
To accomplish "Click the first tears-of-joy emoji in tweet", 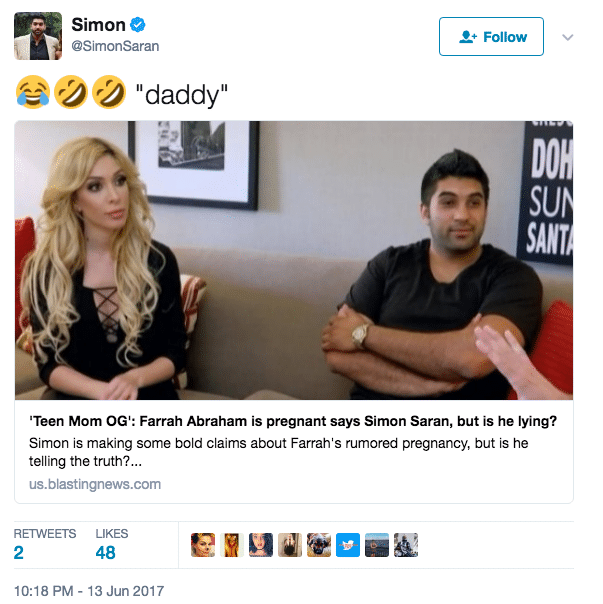I will pyautogui.click(x=33, y=92).
